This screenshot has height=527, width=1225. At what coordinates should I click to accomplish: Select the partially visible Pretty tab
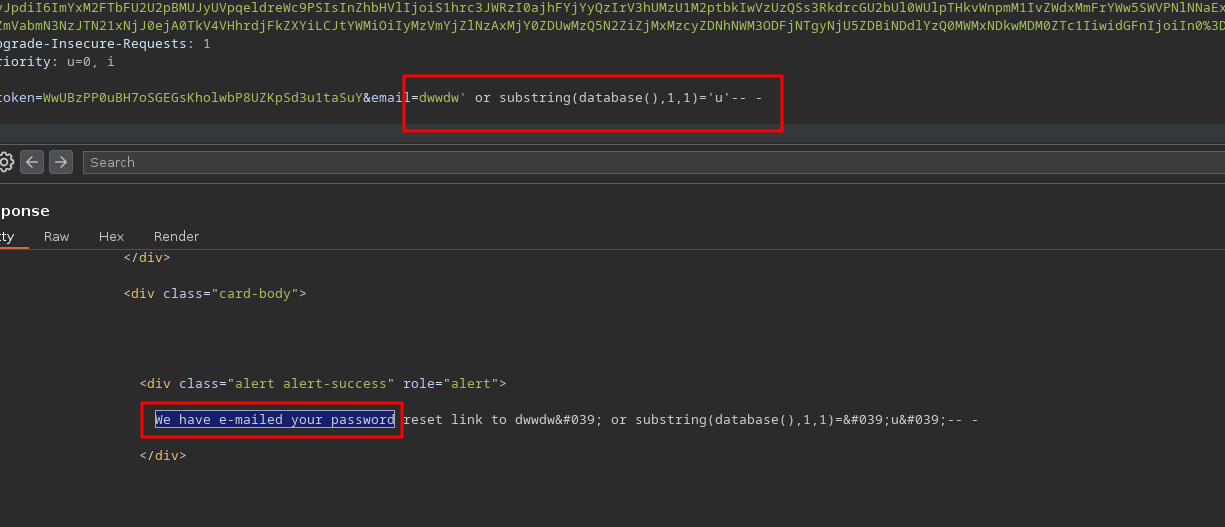click(7, 237)
